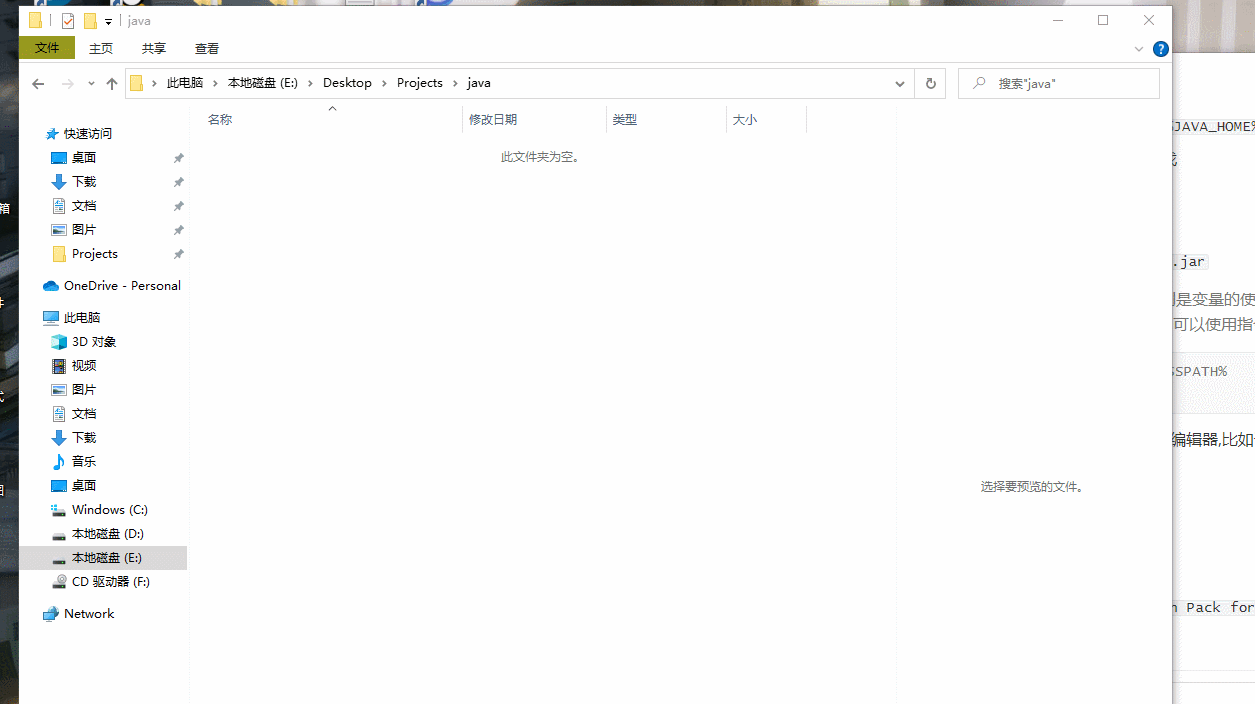Image resolution: width=1255 pixels, height=704 pixels.
Task: Open the recent locations dropdown arrow
Action: [x=91, y=84]
